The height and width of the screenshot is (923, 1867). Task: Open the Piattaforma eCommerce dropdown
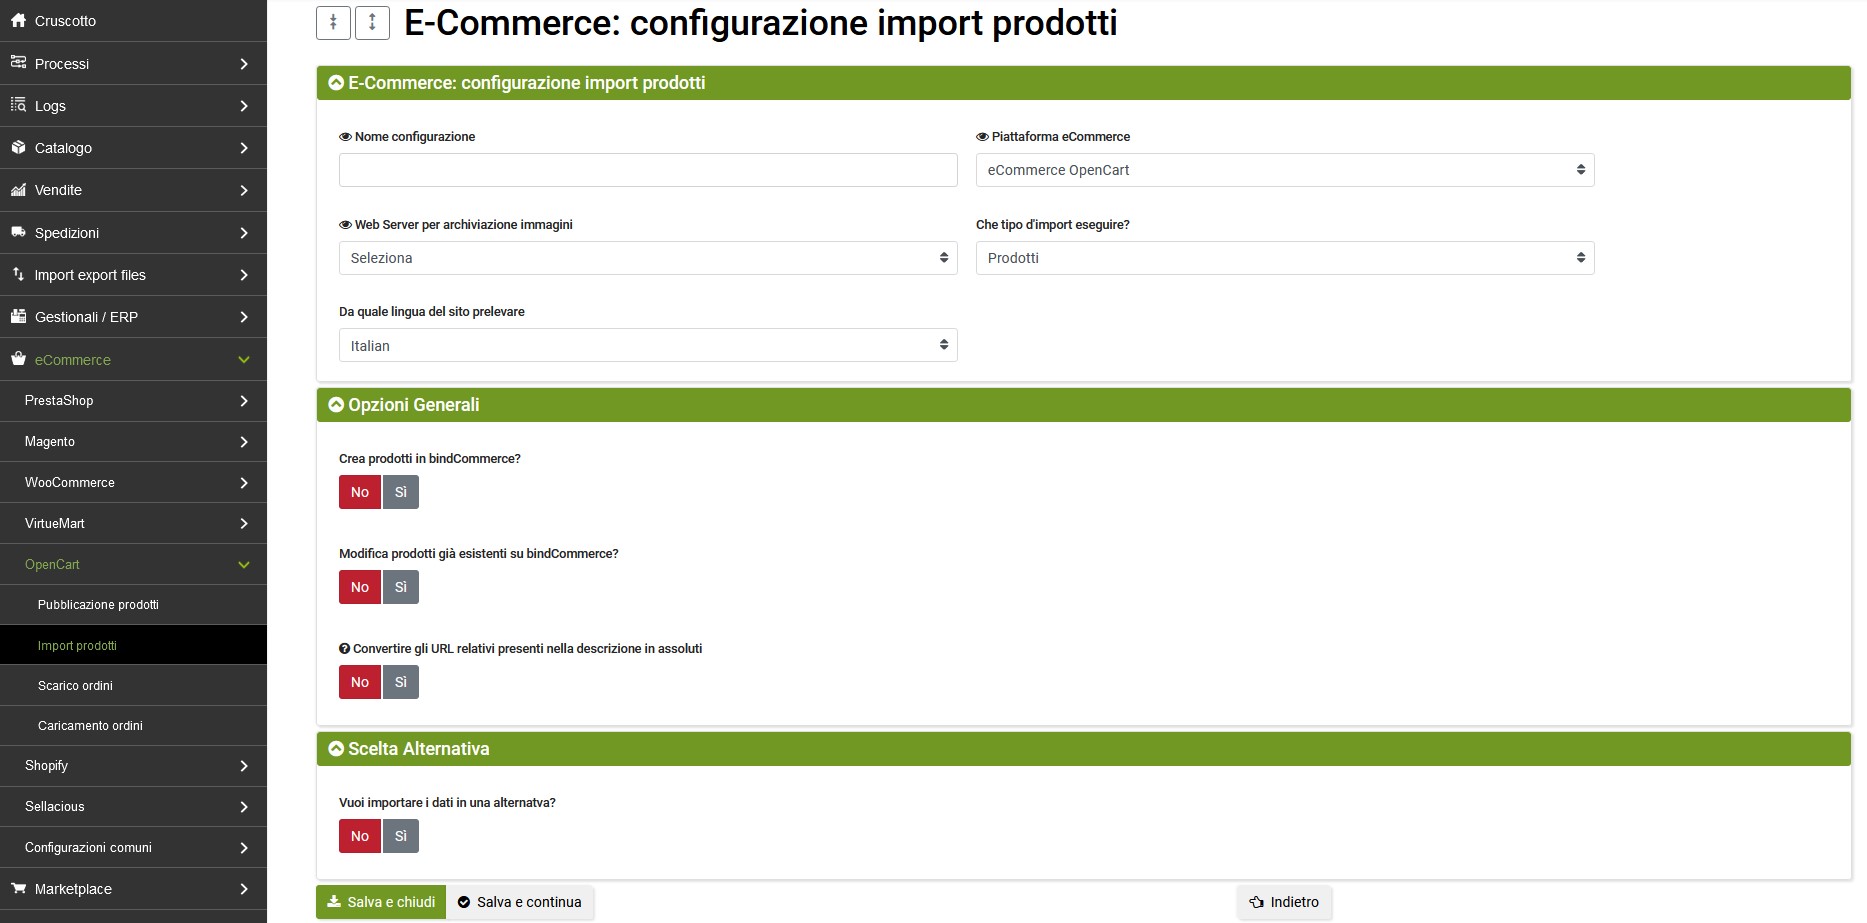[x=1284, y=170]
